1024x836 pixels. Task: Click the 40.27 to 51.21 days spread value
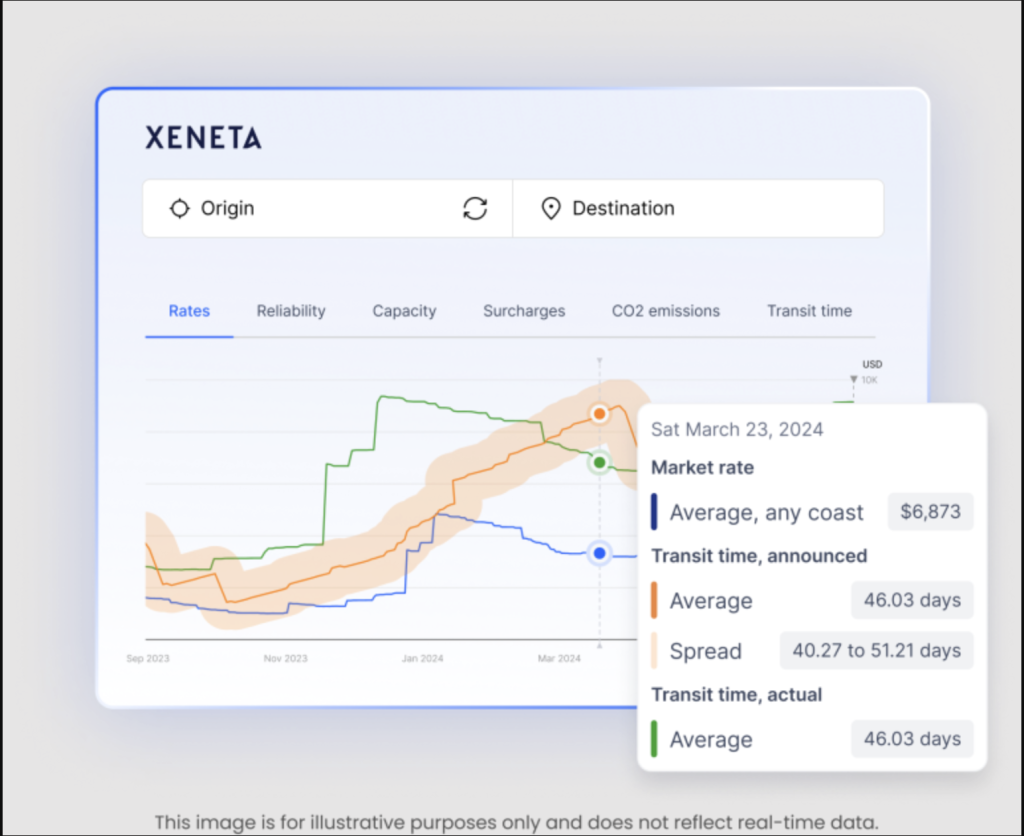coord(876,651)
